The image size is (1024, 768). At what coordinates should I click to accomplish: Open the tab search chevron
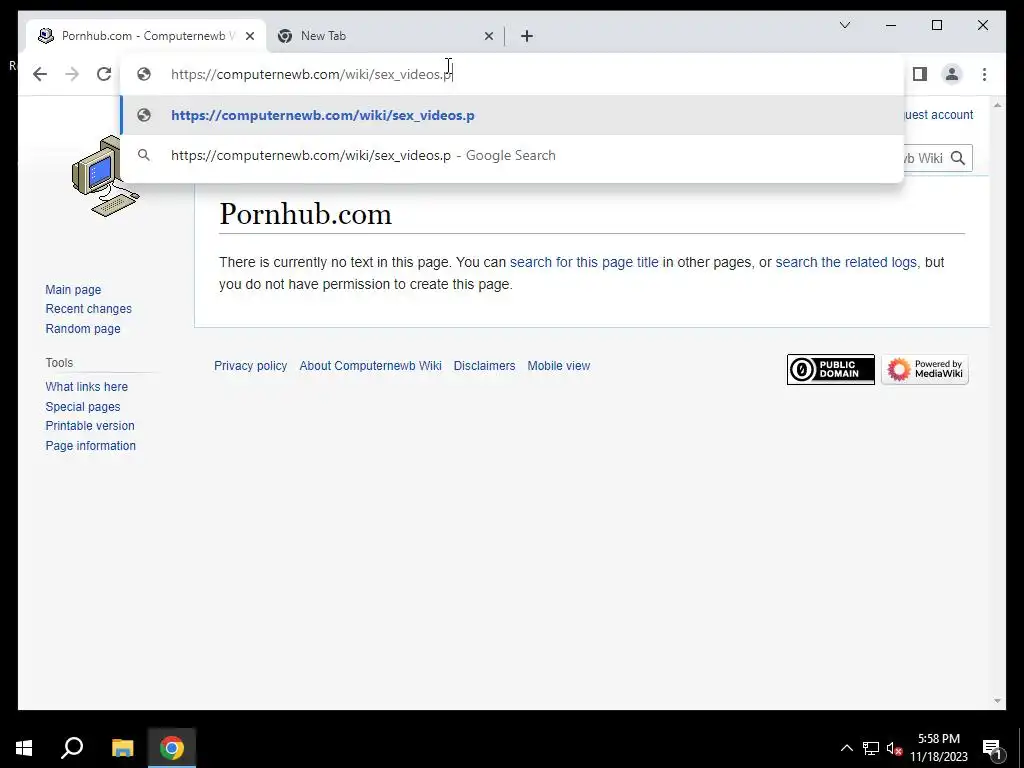click(844, 25)
